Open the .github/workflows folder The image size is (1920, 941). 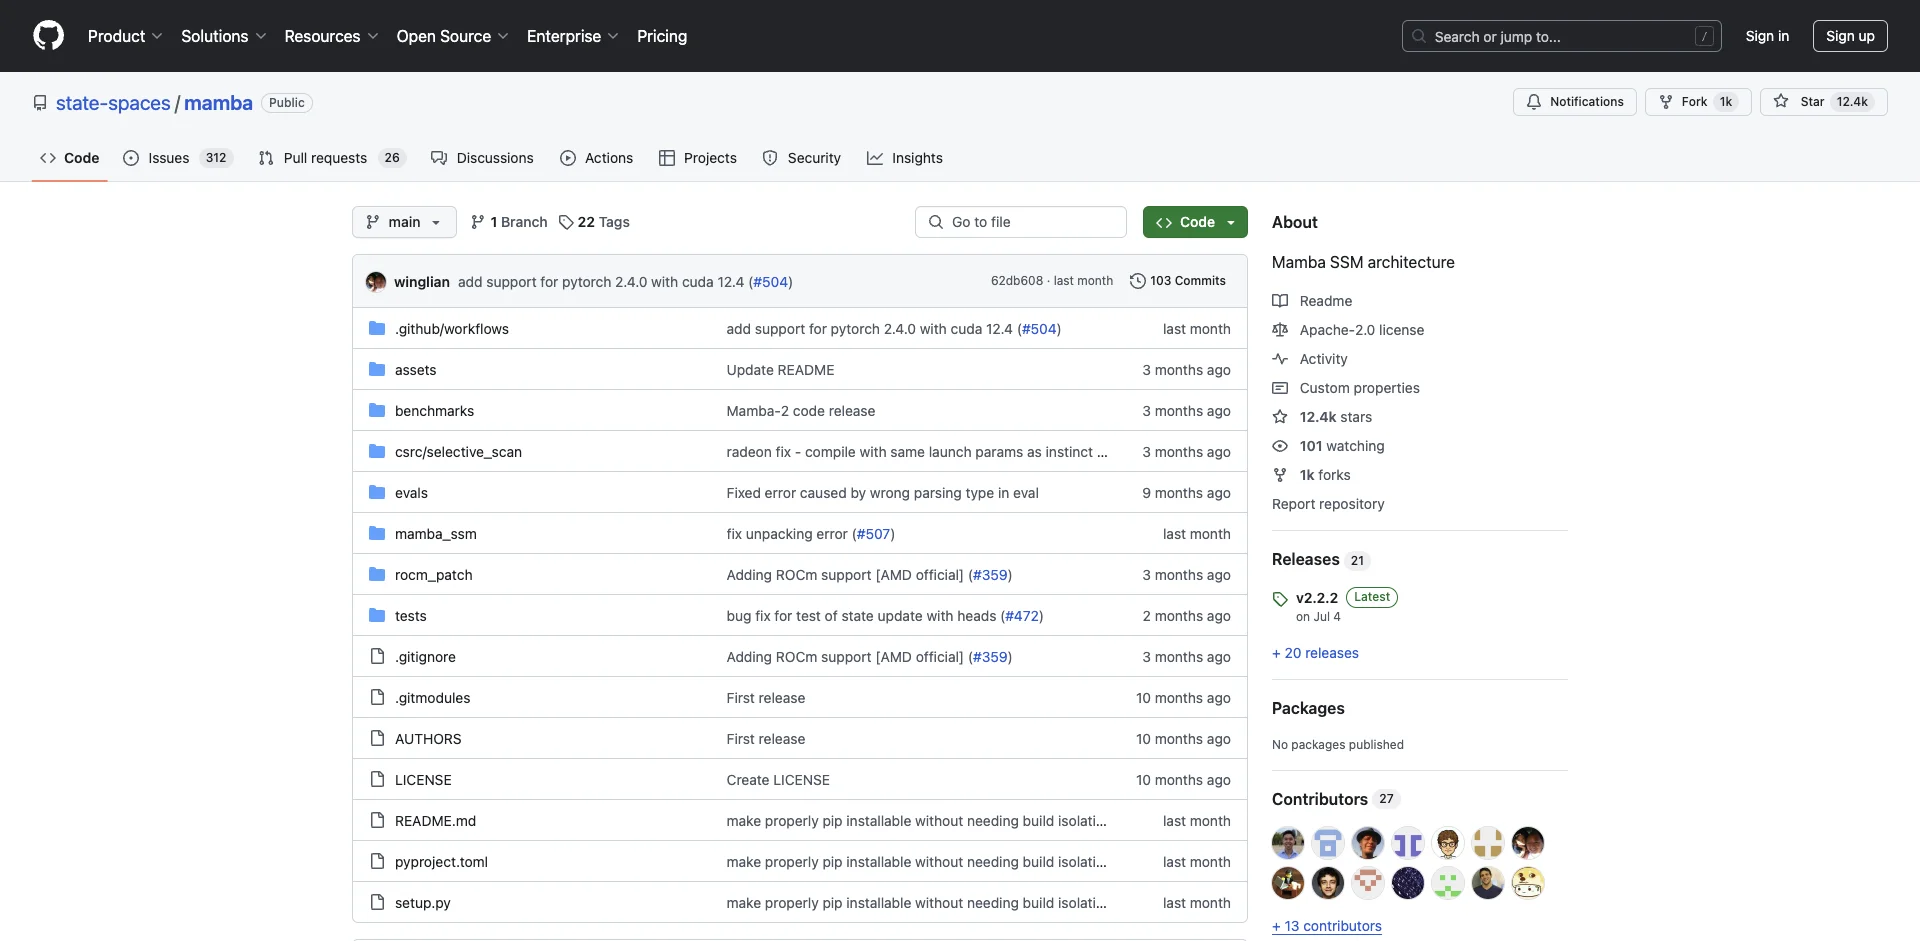coord(451,329)
